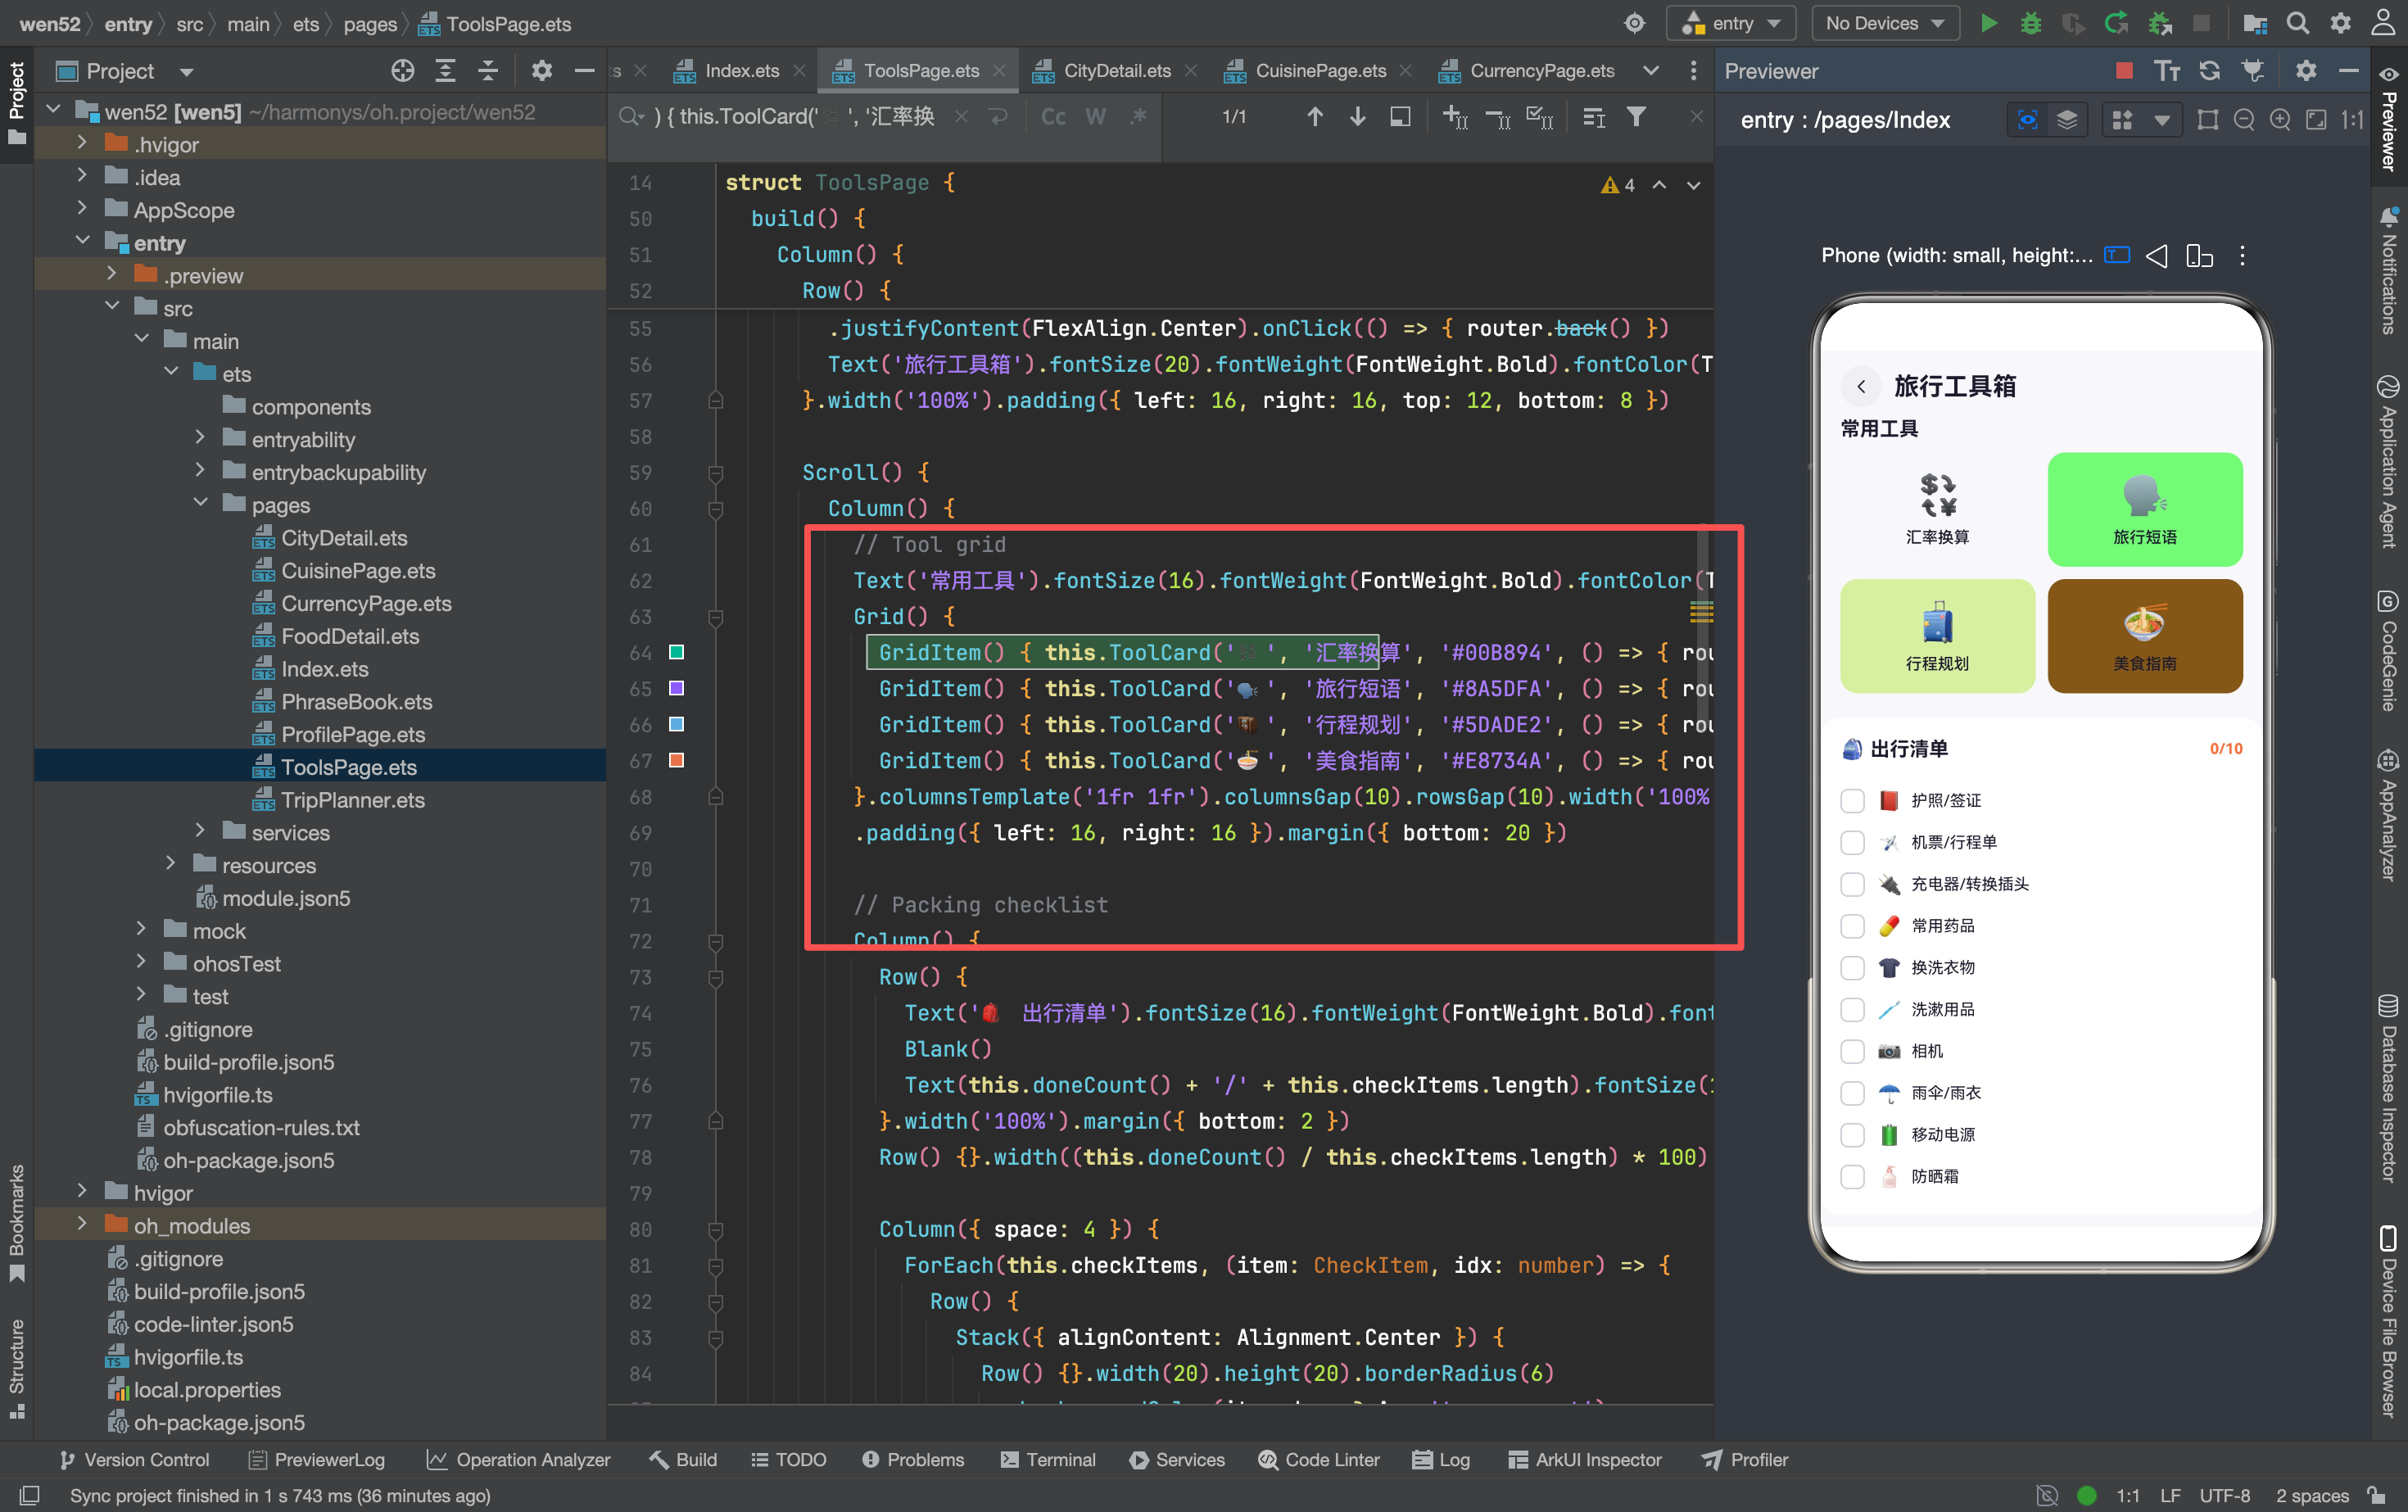Open the Terminal tool window tab
Image resolution: width=2408 pixels, height=1512 pixels.
(1048, 1460)
